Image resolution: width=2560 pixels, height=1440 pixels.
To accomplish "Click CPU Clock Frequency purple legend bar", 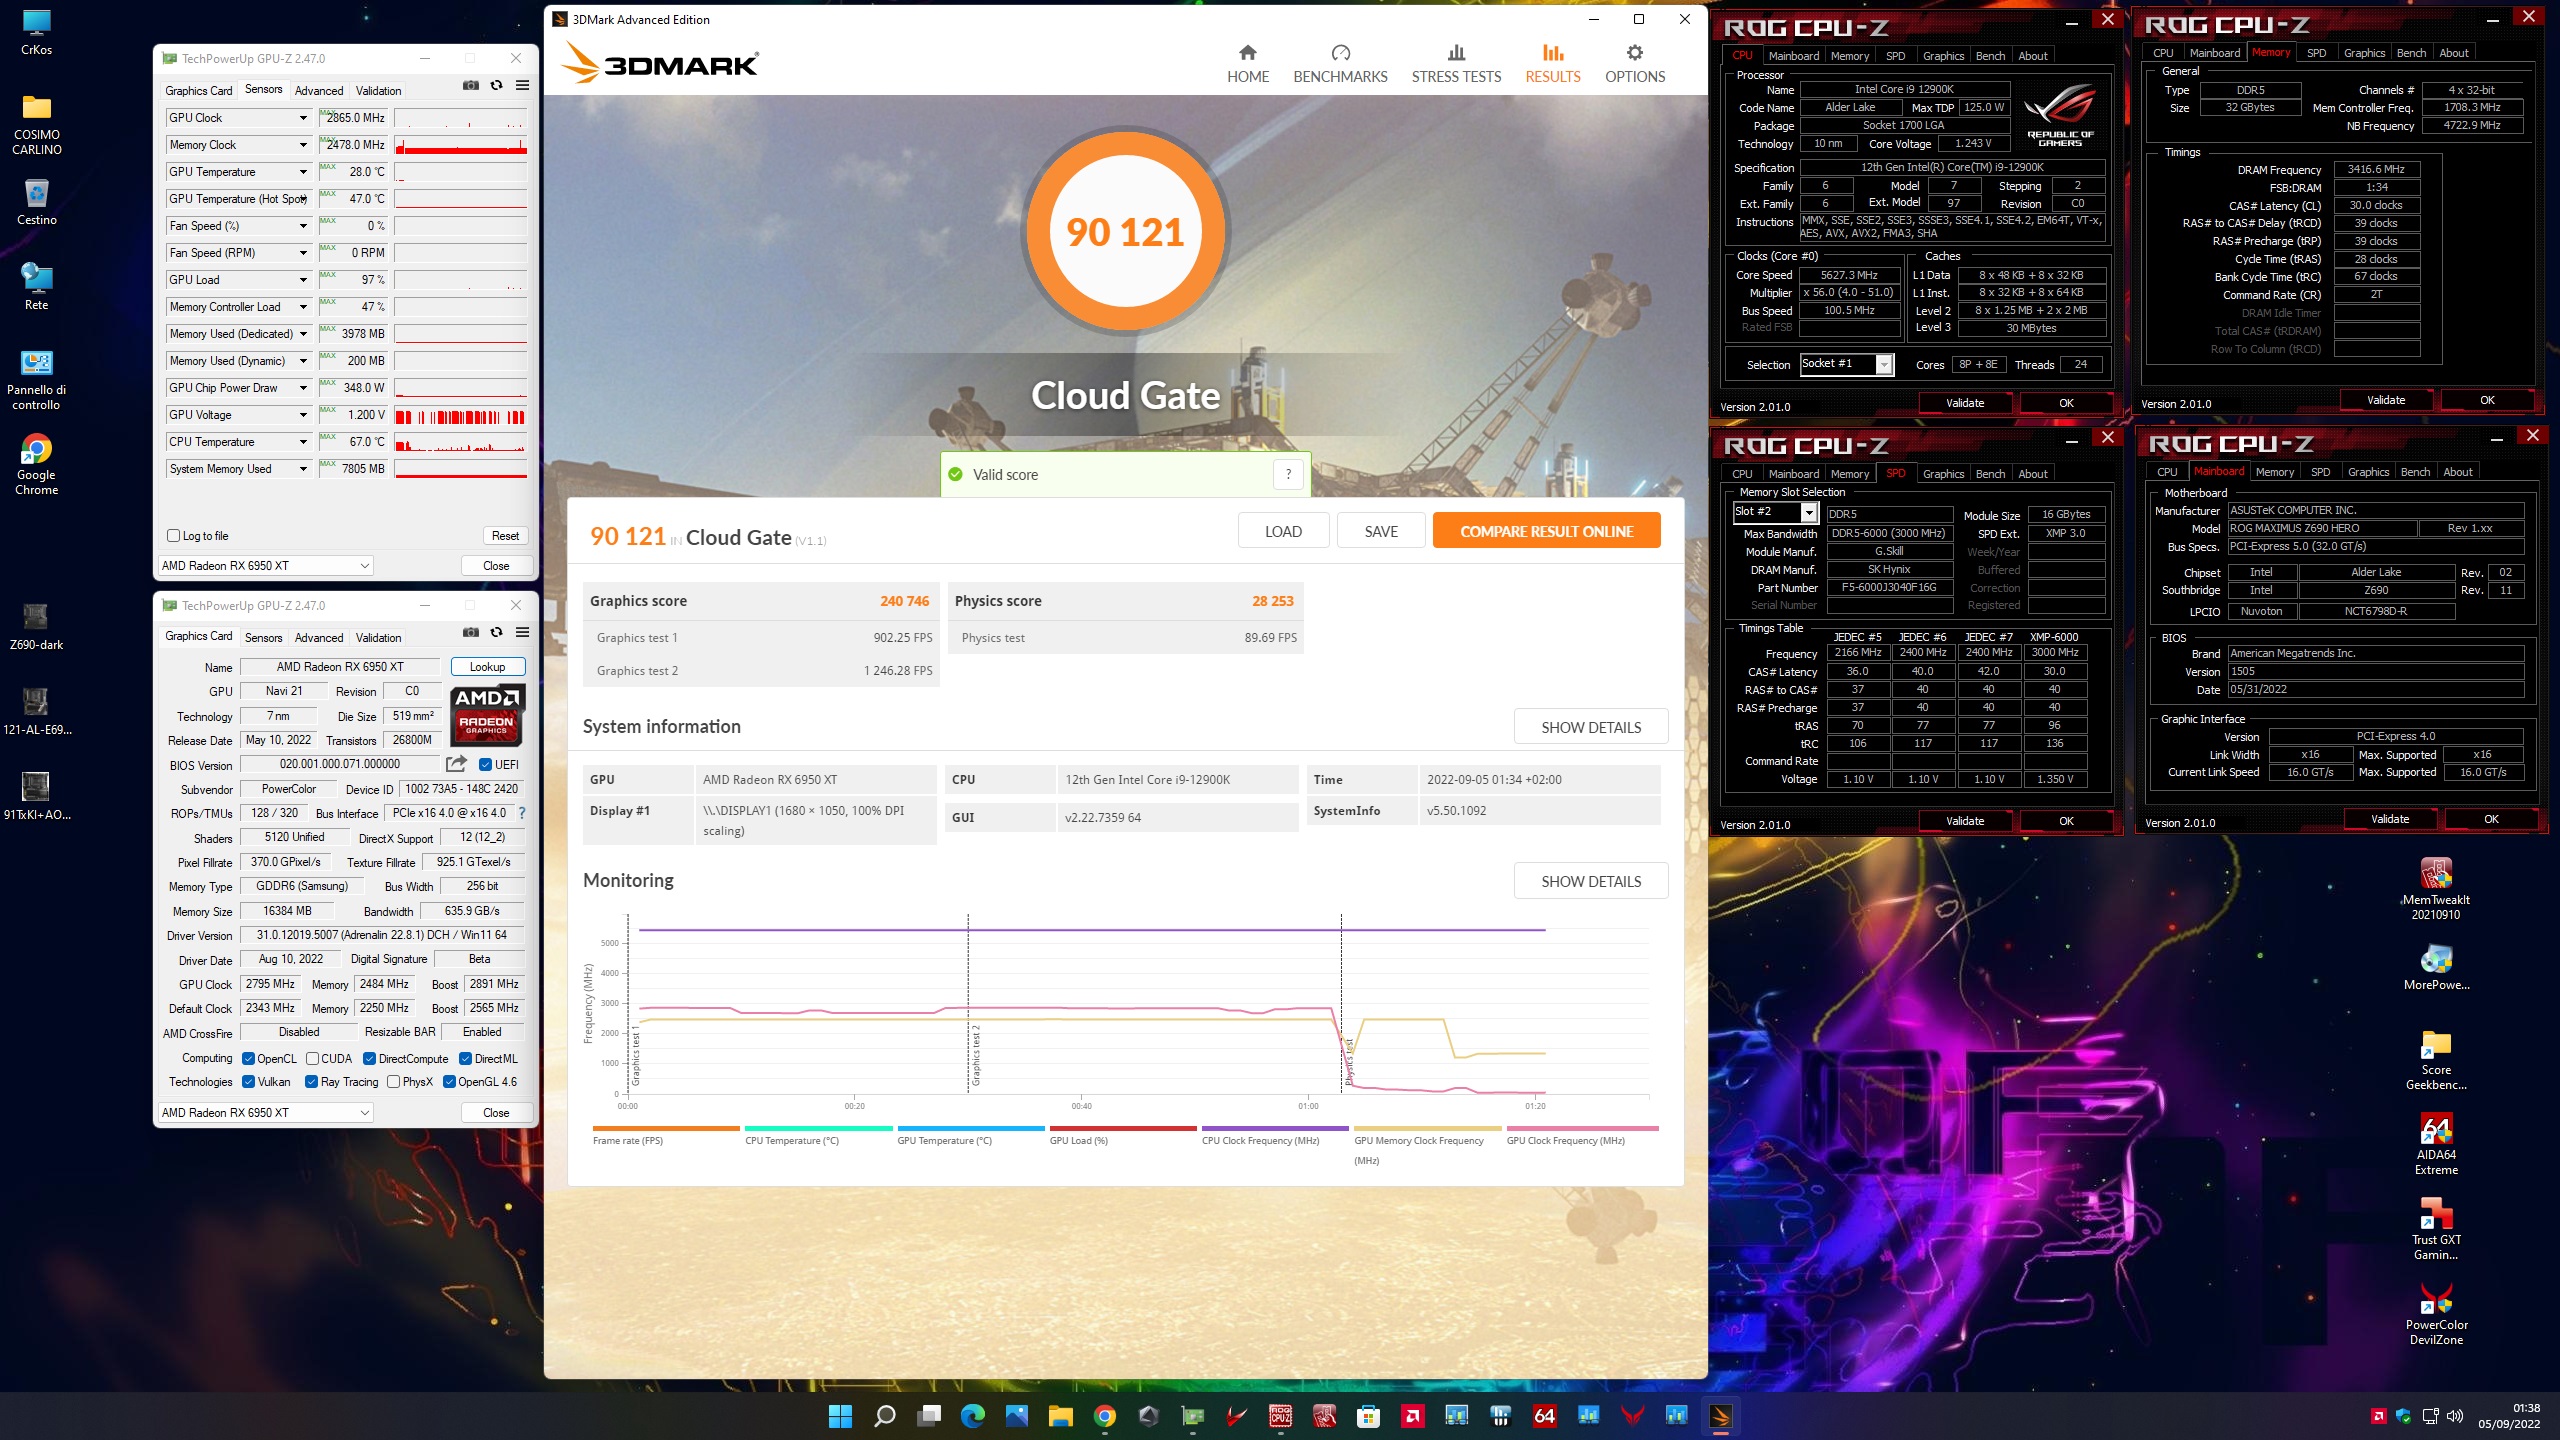I will pos(1275,1128).
